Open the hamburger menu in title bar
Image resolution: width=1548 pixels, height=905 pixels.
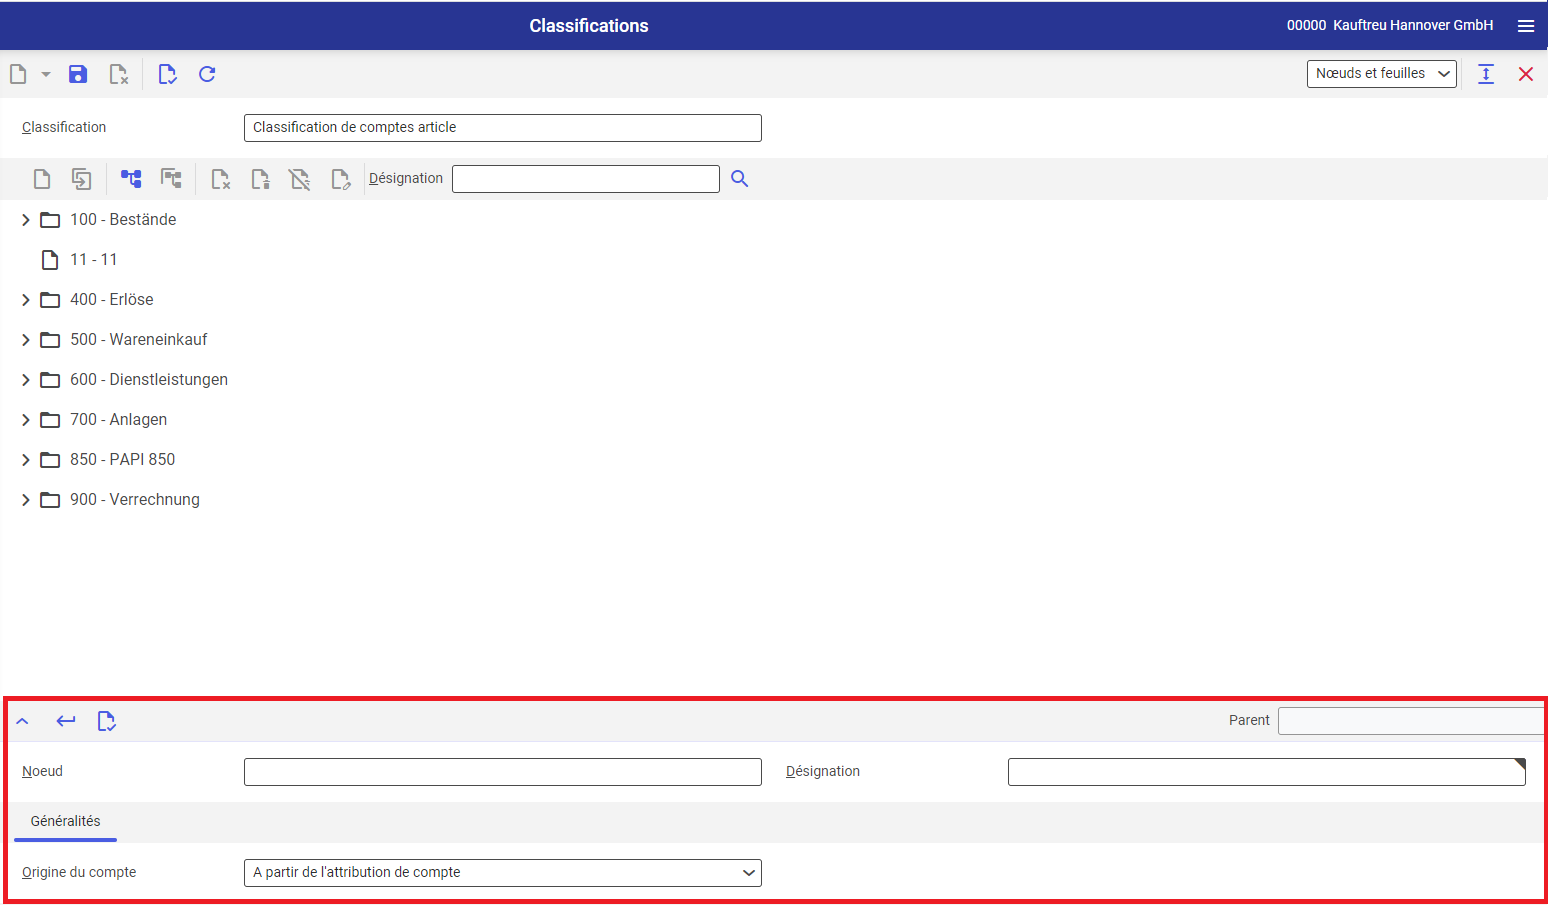point(1526,26)
